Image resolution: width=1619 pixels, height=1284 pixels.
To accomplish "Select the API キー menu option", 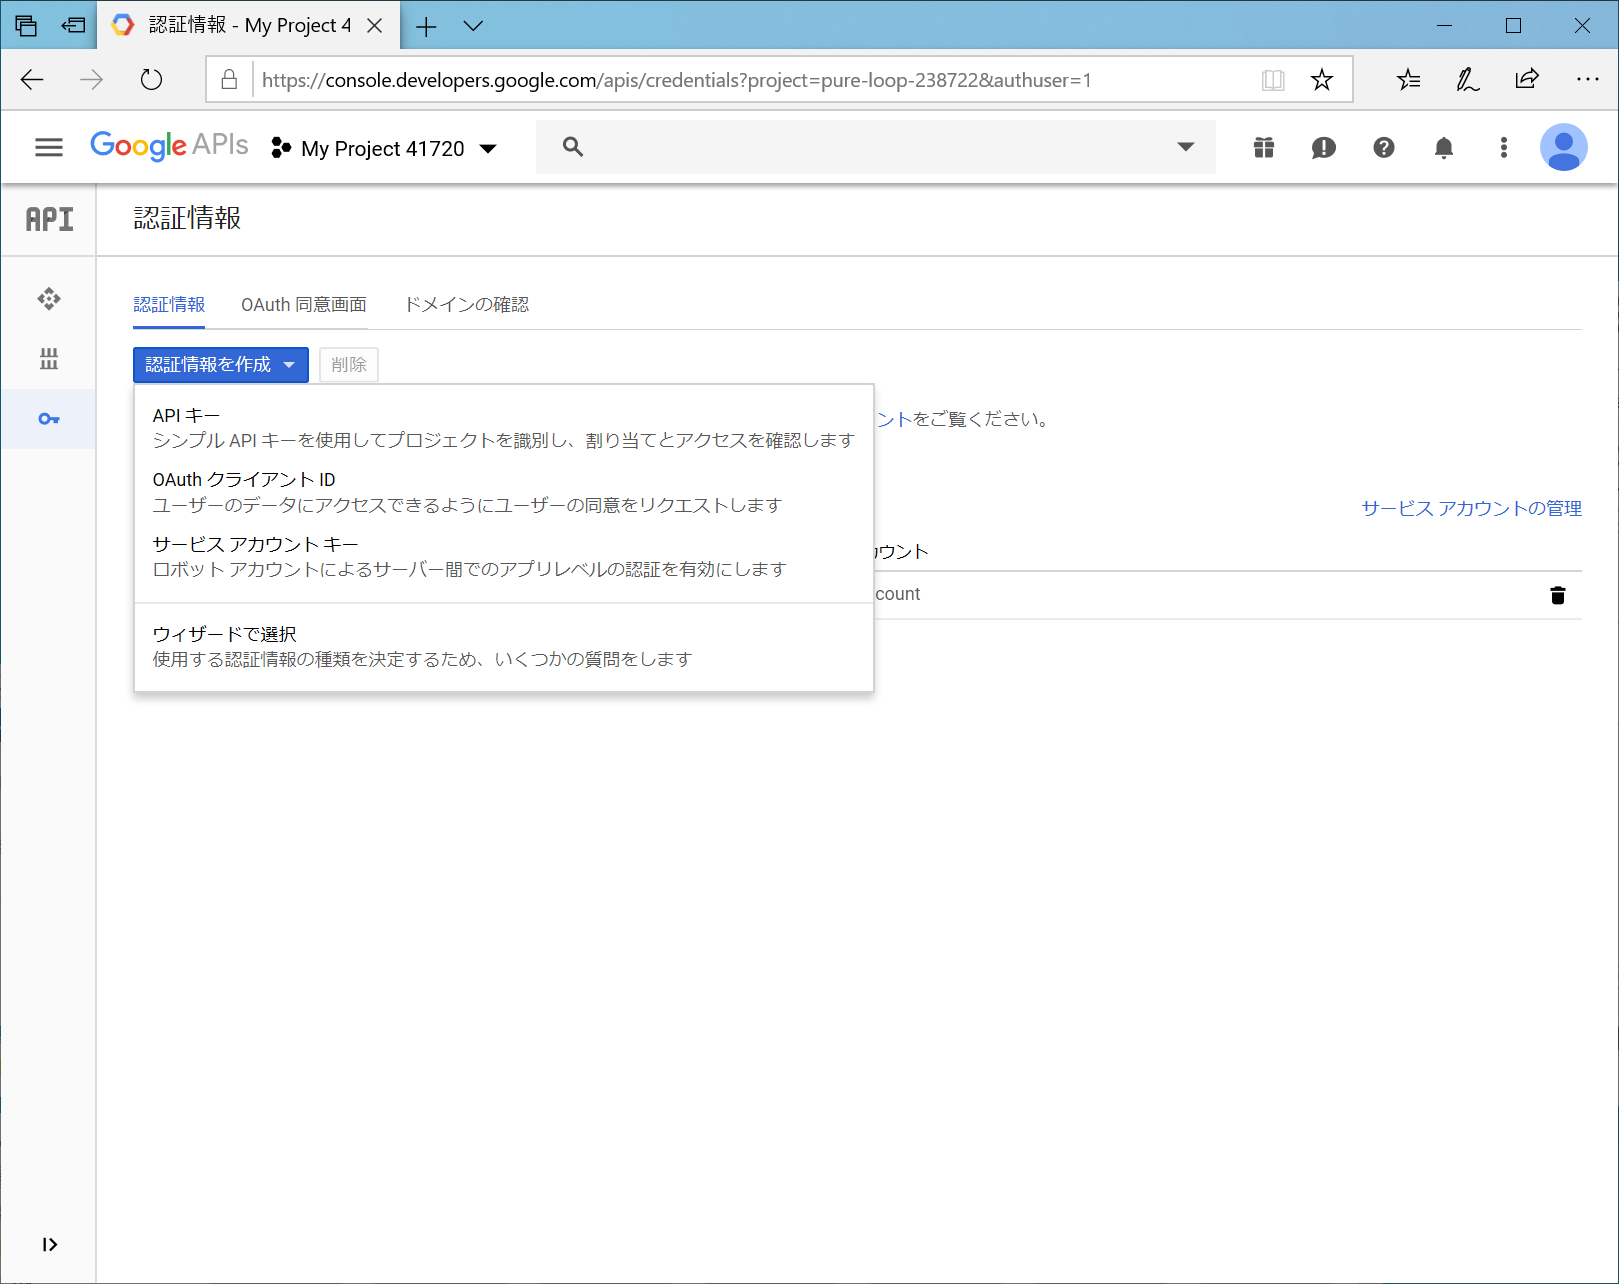I will [x=504, y=428].
